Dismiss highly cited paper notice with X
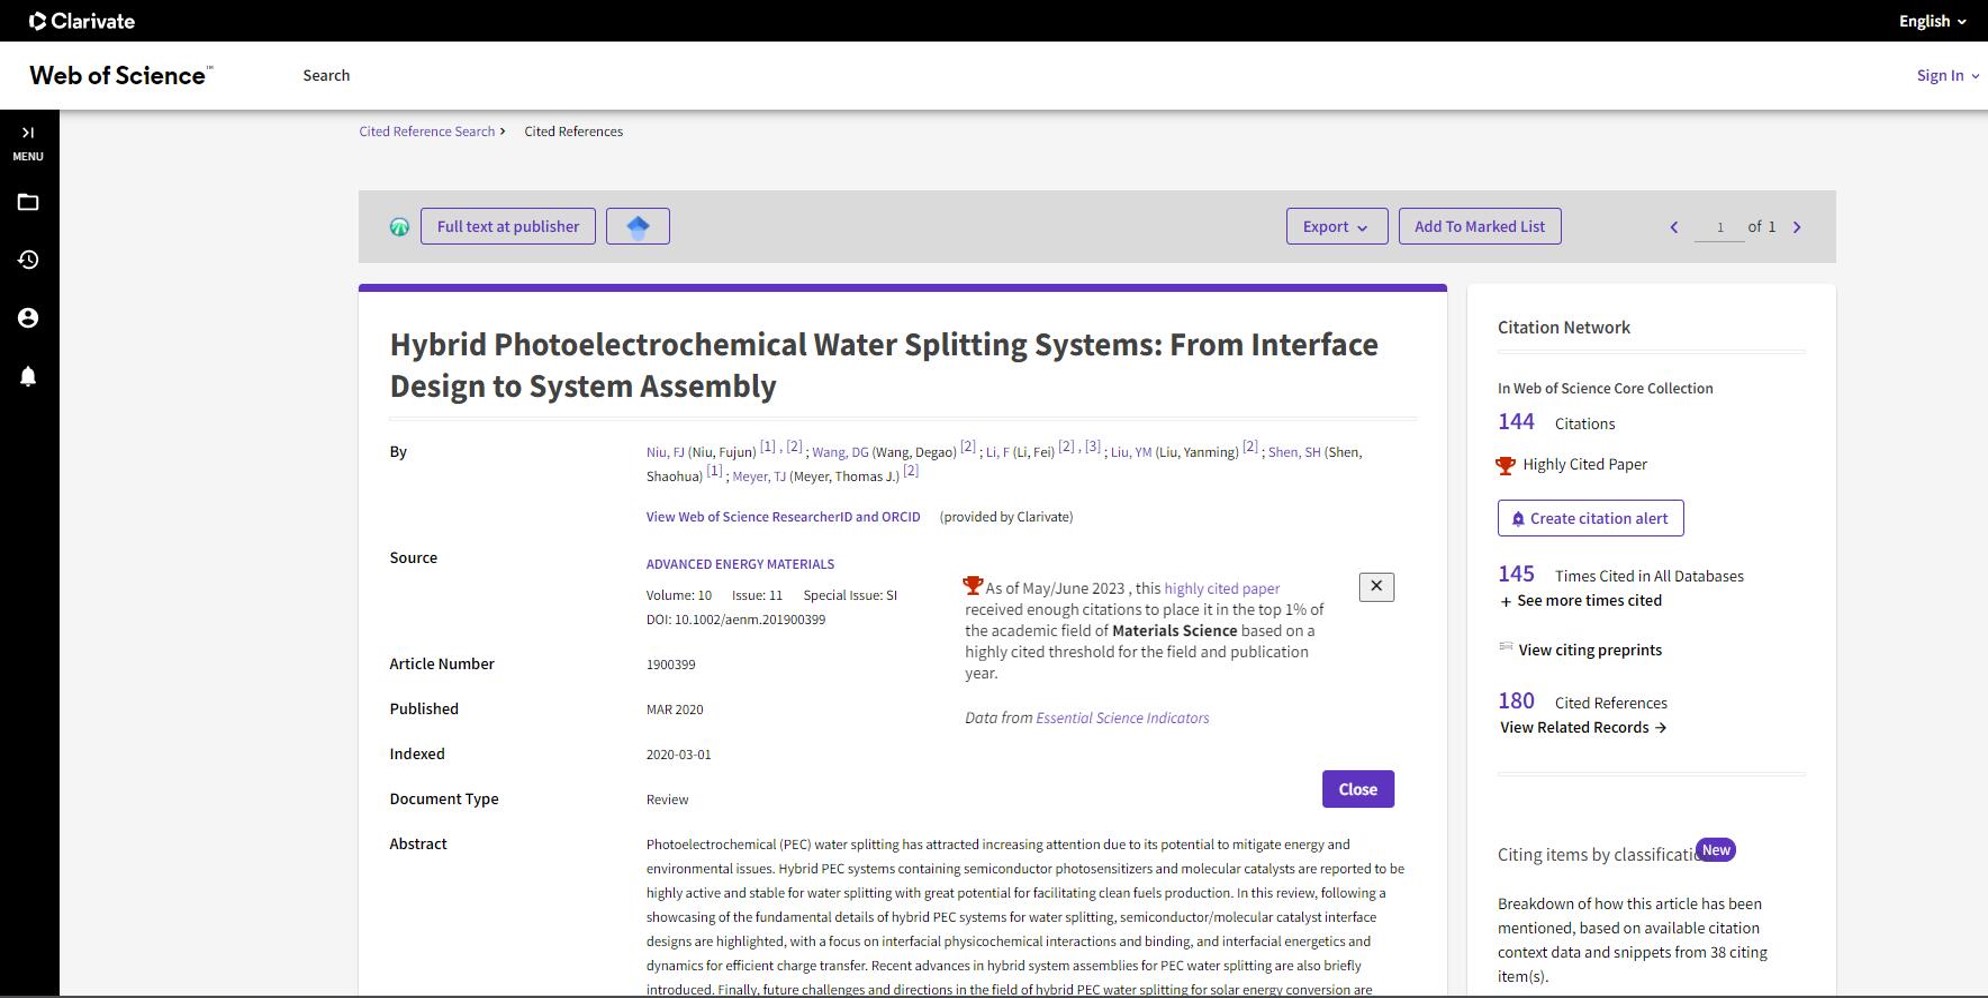This screenshot has width=1988, height=998. (1376, 587)
